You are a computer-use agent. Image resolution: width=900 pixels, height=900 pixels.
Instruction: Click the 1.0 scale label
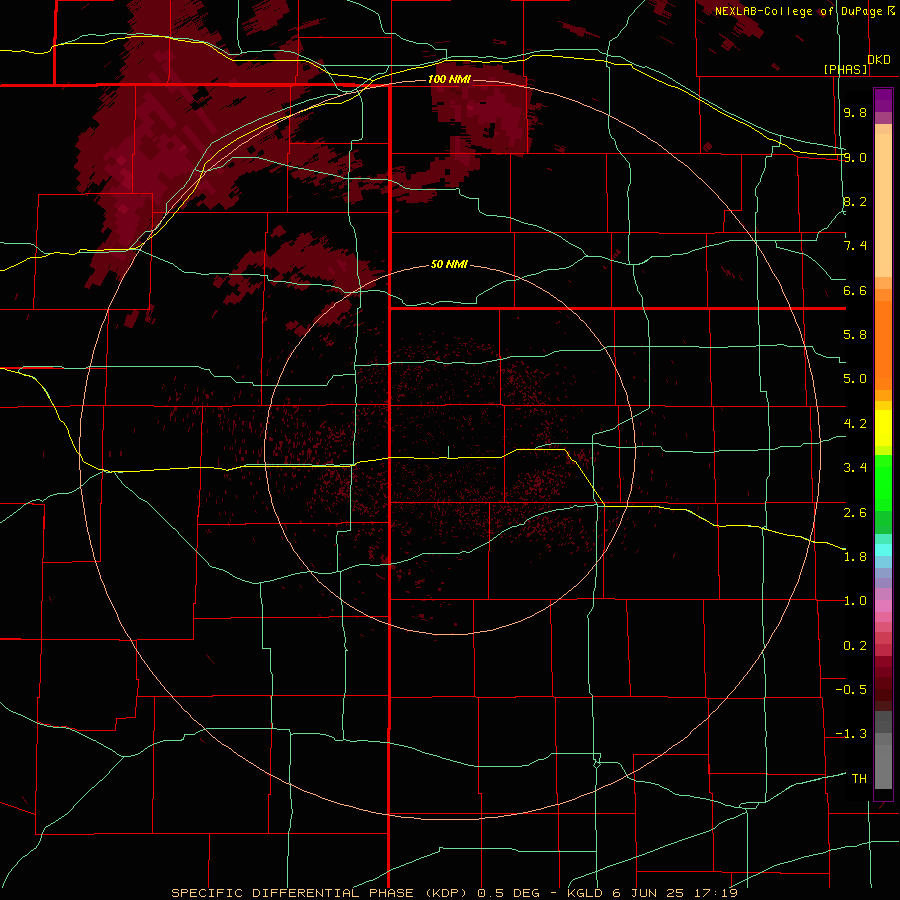point(855,601)
